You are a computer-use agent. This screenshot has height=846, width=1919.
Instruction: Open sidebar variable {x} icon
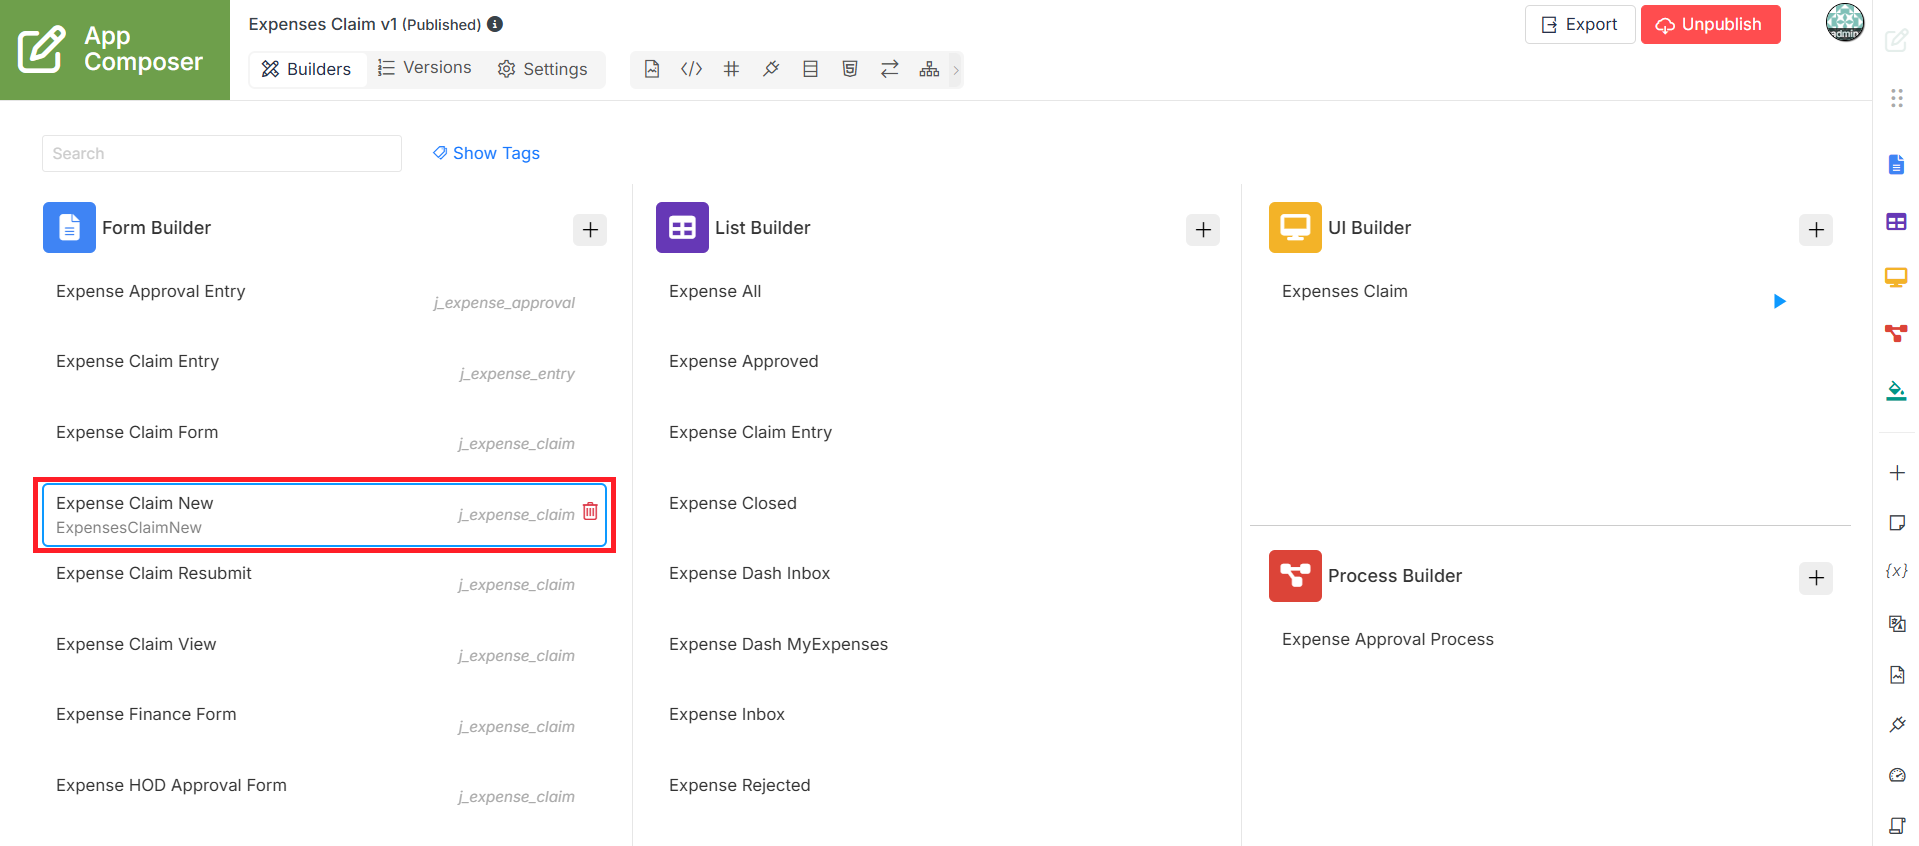click(x=1896, y=571)
